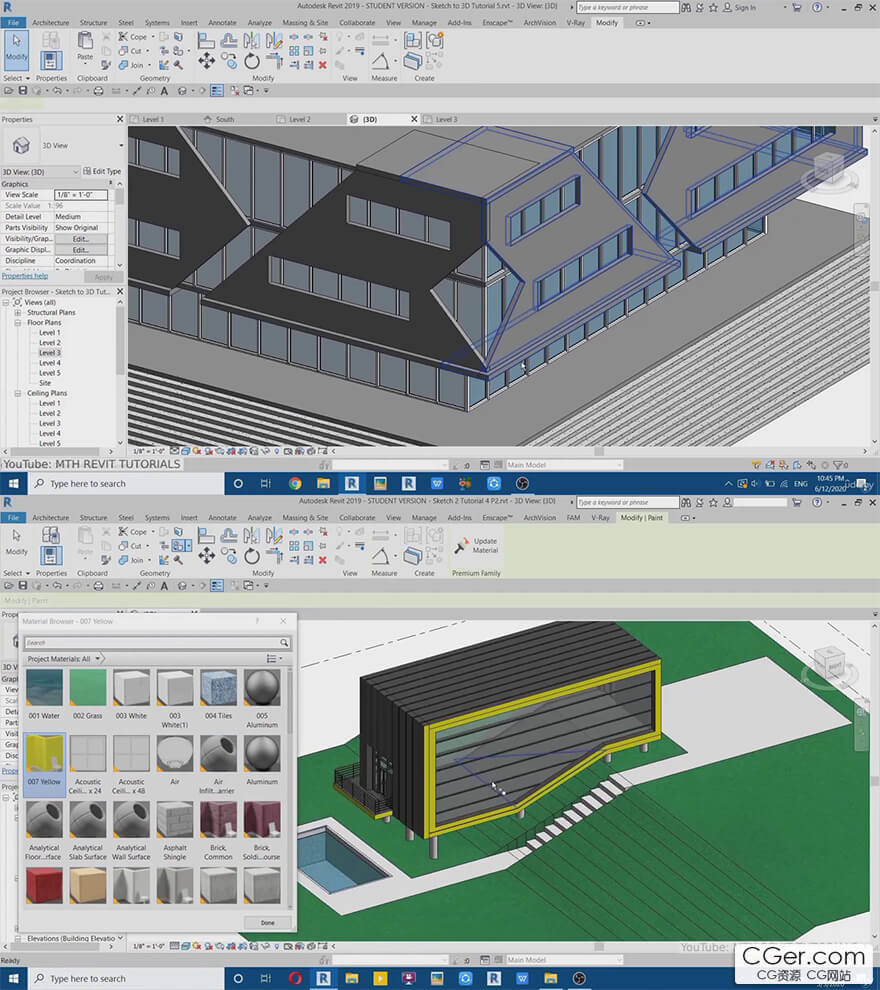Screen dimensions: 880x990
Task: Select the Move tool in upper Revit window
Action: [206, 62]
